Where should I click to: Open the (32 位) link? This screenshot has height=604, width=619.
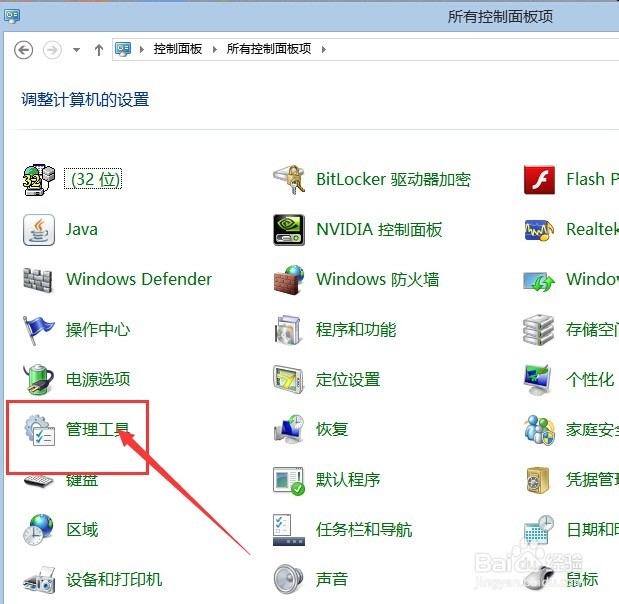click(x=93, y=179)
